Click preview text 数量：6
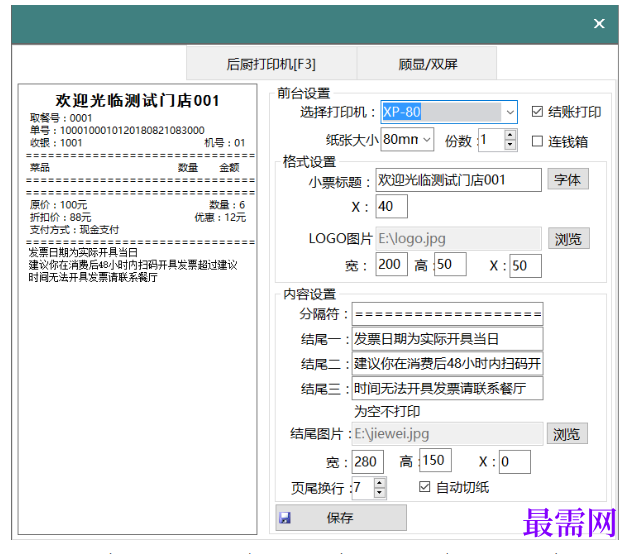The width and height of the screenshot is (635, 554). (227, 205)
